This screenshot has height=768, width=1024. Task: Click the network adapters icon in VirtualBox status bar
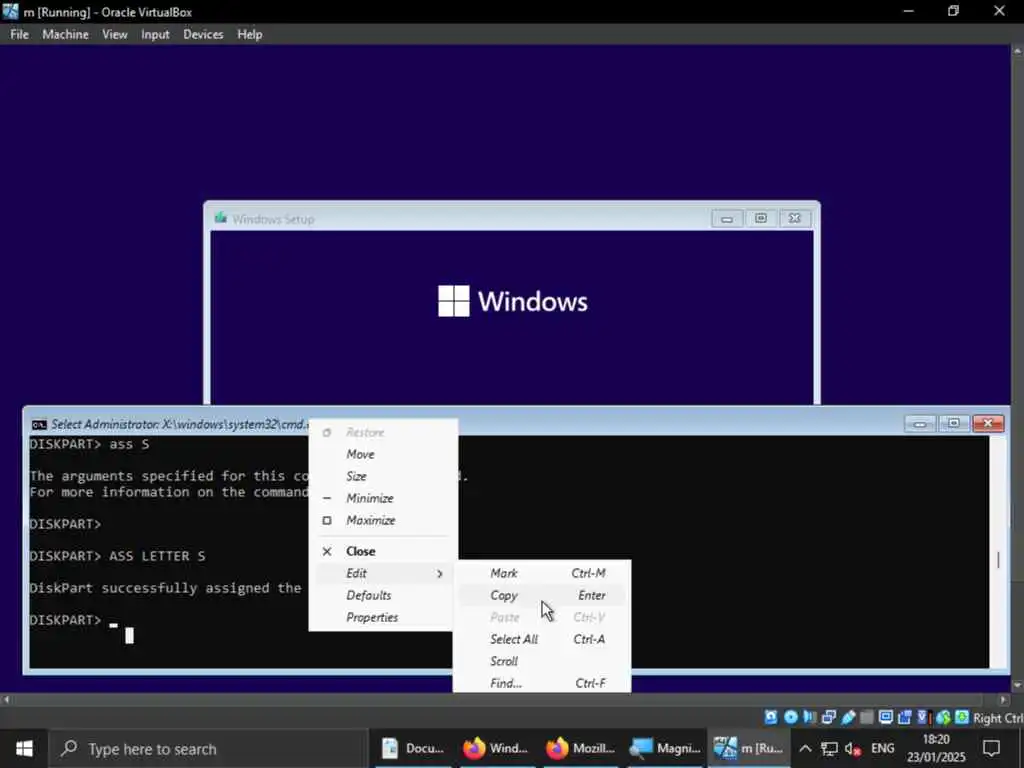click(x=829, y=717)
